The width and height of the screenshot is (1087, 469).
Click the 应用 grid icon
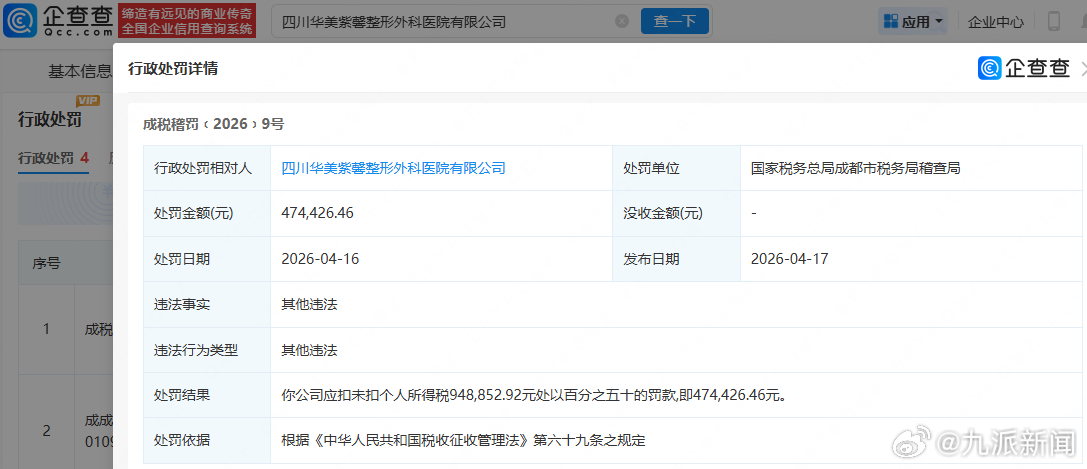click(x=891, y=21)
